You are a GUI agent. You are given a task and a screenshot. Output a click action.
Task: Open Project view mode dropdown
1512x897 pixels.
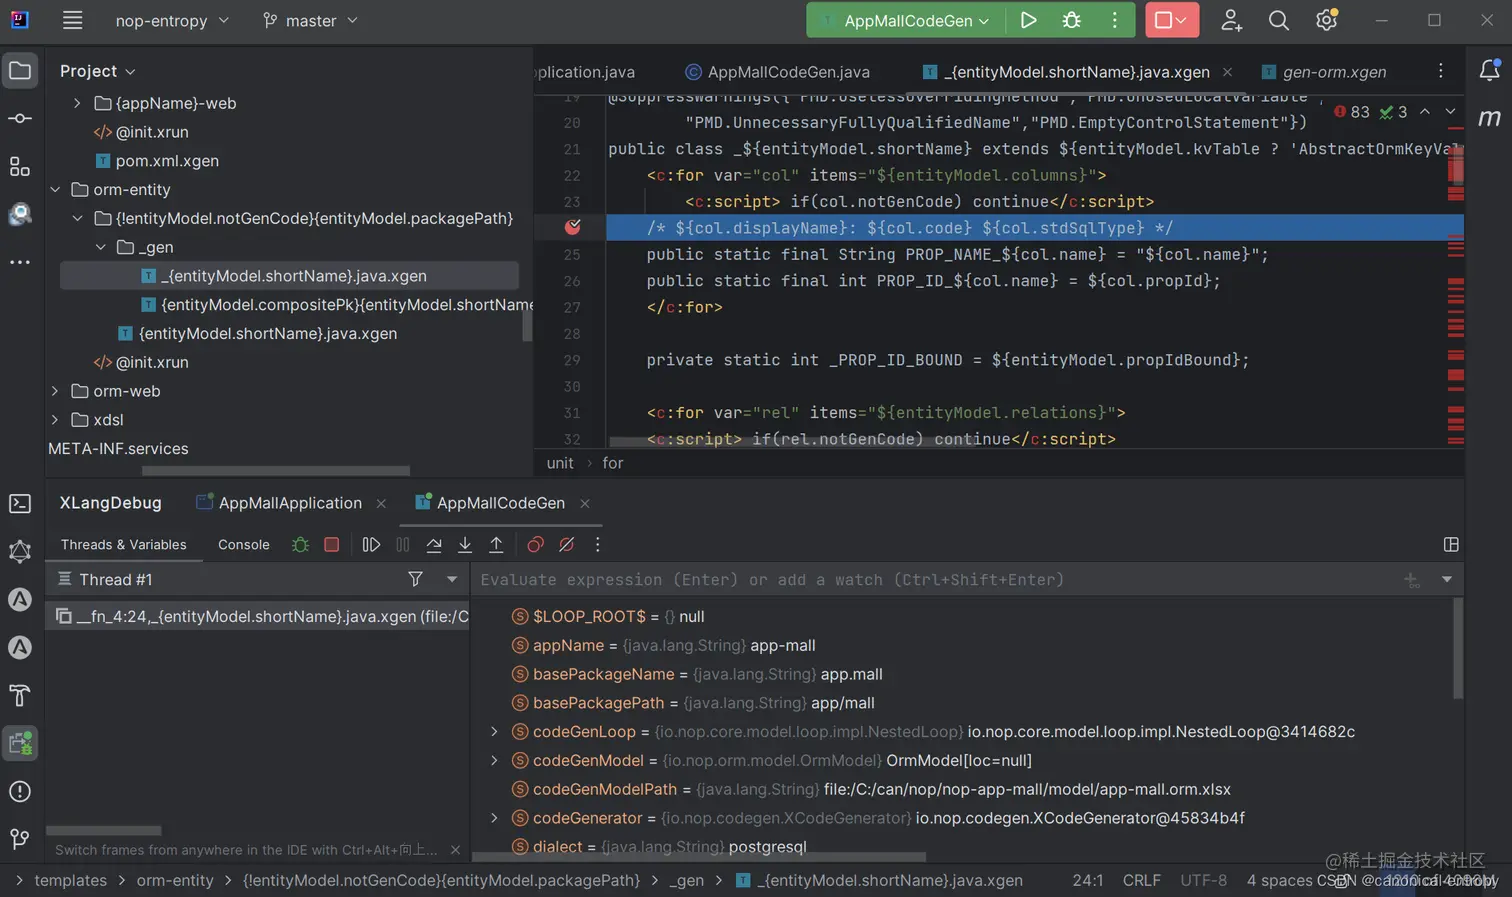pos(97,71)
